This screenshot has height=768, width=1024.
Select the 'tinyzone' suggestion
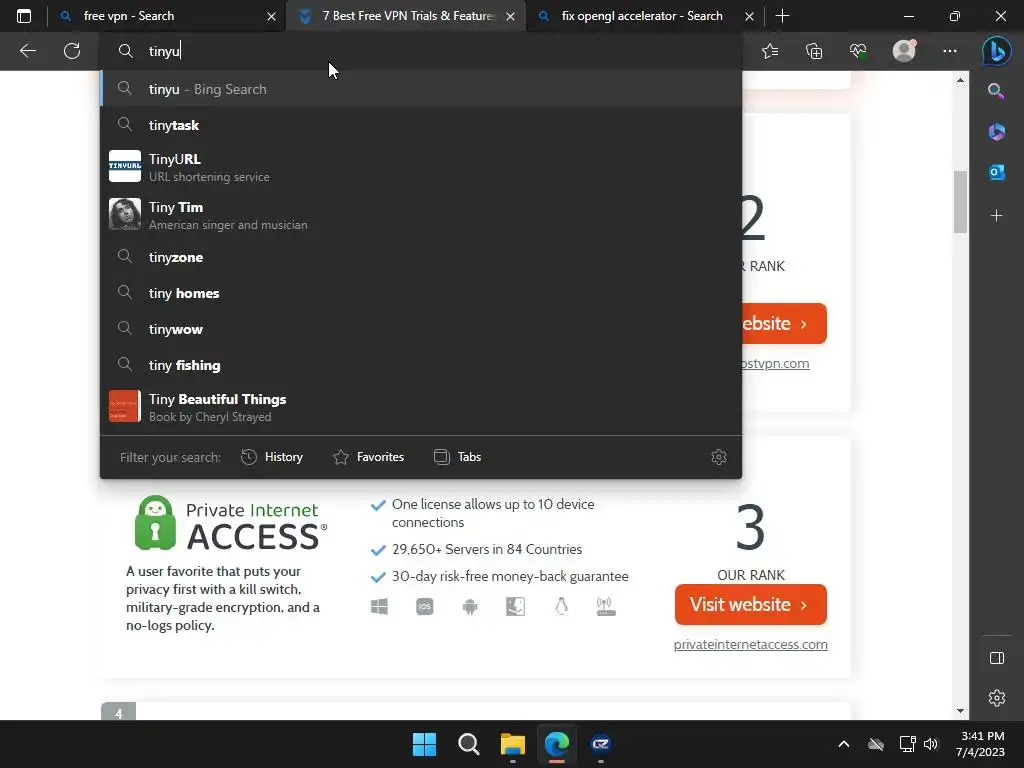click(x=421, y=257)
